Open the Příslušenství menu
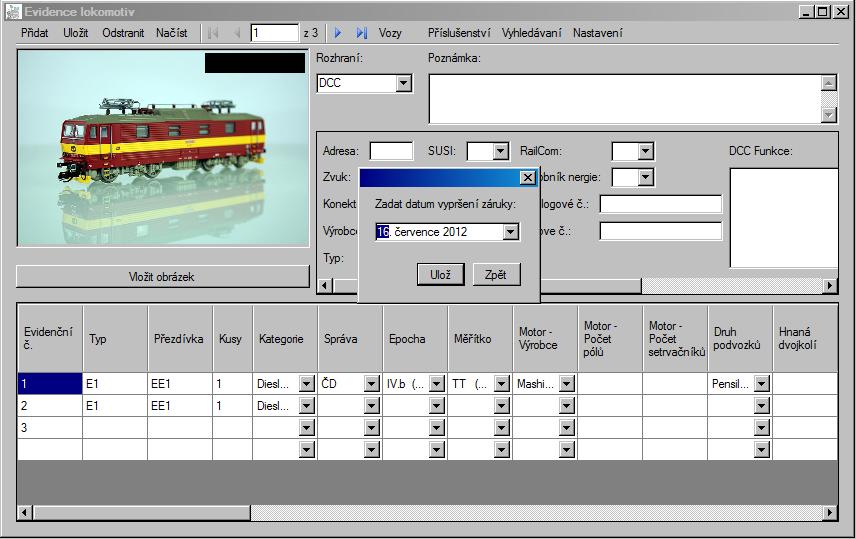The height and width of the screenshot is (539, 856). pyautogui.click(x=458, y=33)
